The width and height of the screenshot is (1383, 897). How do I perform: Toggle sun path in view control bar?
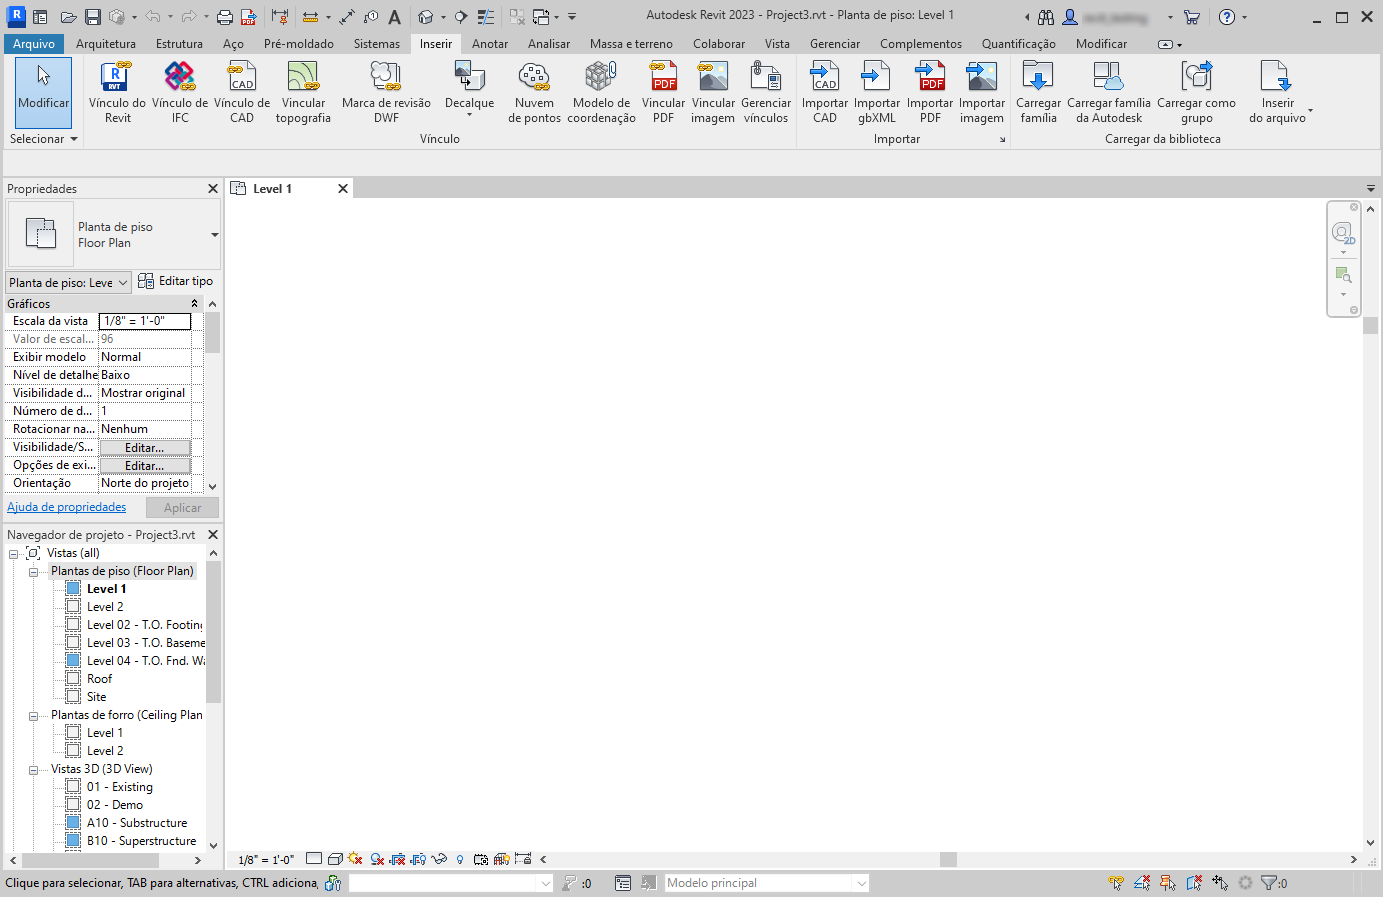[x=355, y=859]
